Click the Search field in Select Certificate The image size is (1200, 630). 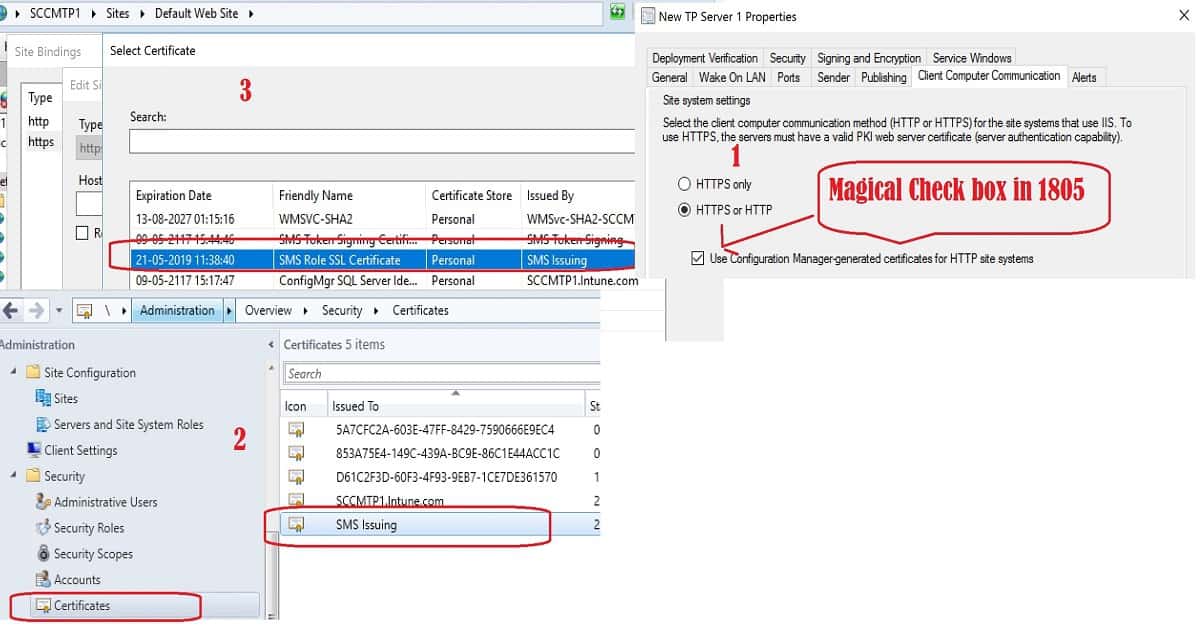coord(380,142)
